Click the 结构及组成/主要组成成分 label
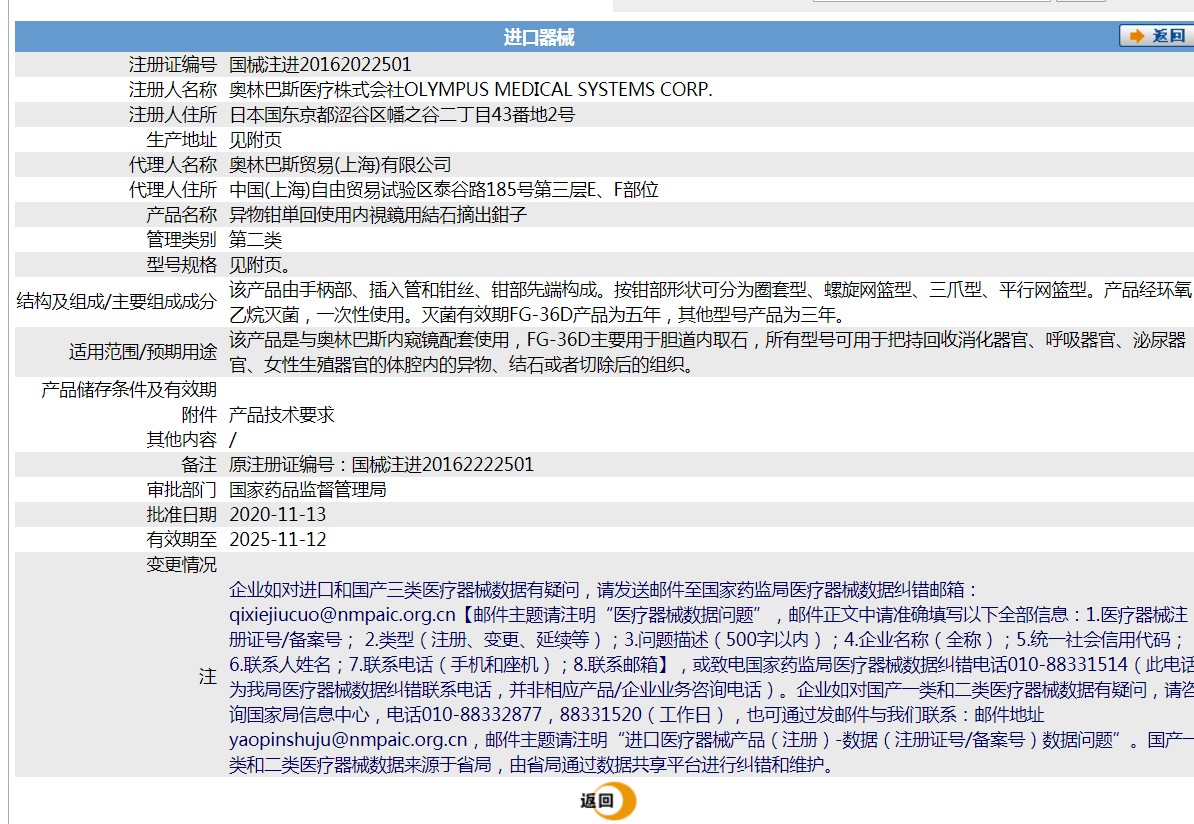The height and width of the screenshot is (824, 1194). pyautogui.click(x=117, y=302)
